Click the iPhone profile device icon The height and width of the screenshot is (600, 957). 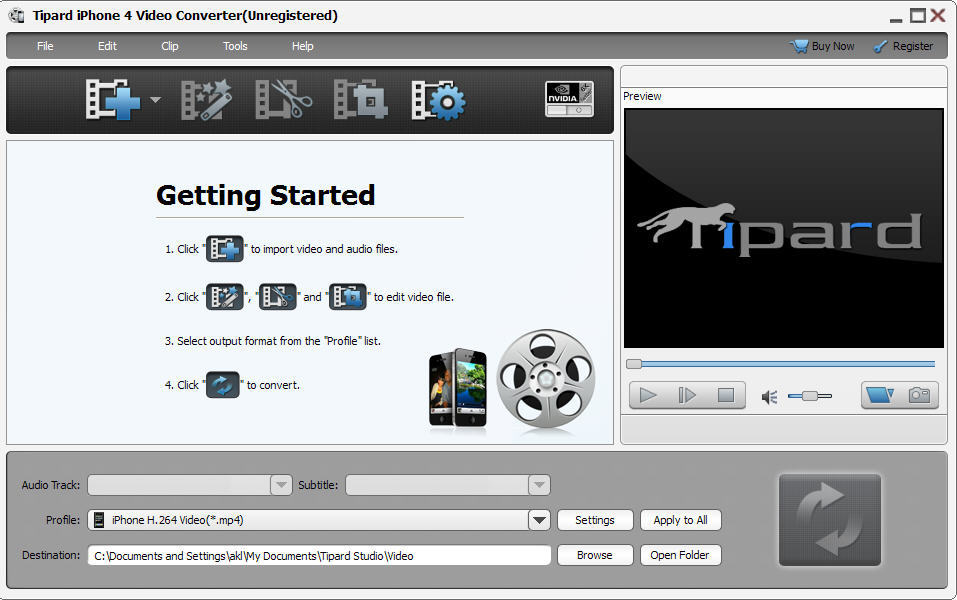click(x=99, y=520)
